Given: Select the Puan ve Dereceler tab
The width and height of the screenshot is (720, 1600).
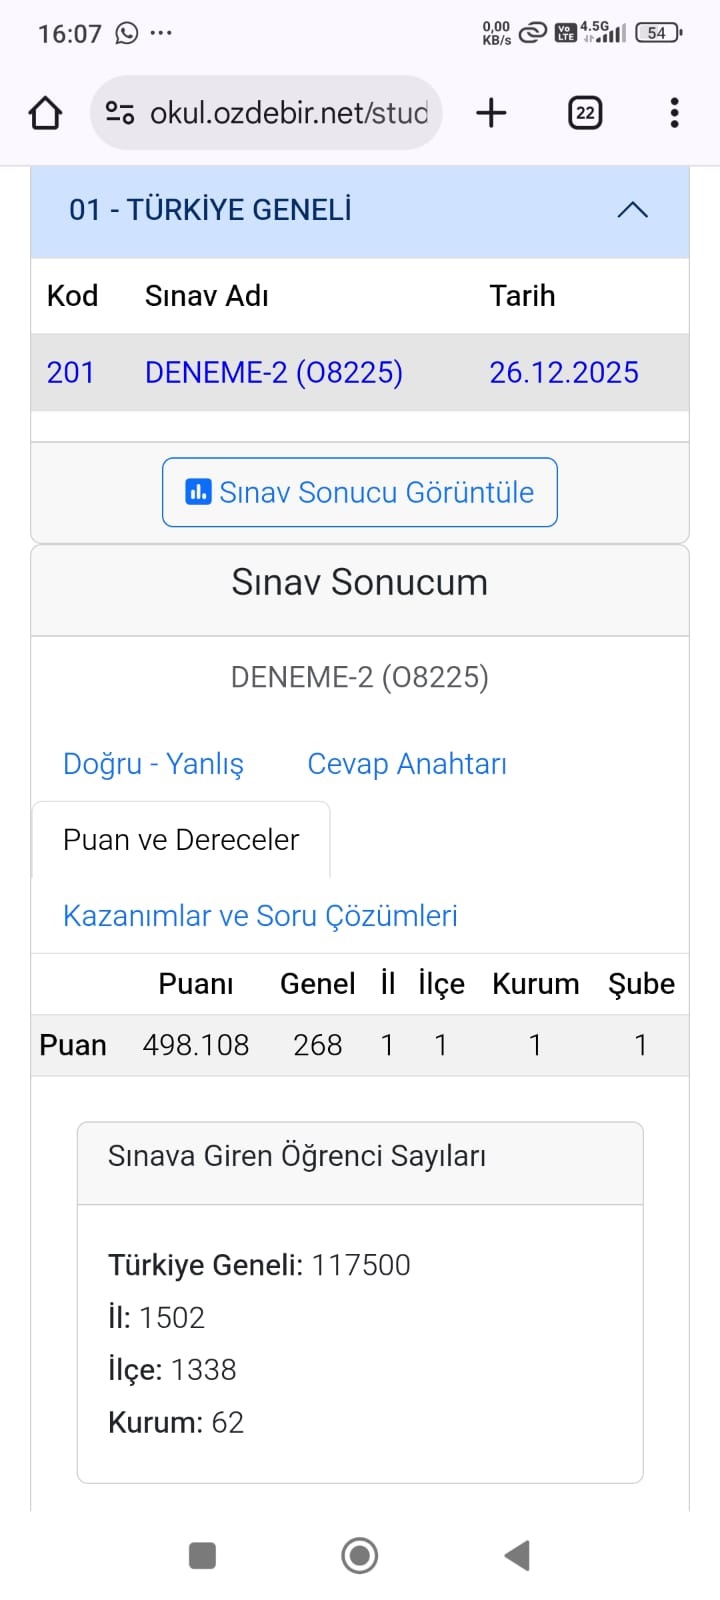Looking at the screenshot, I should (181, 840).
